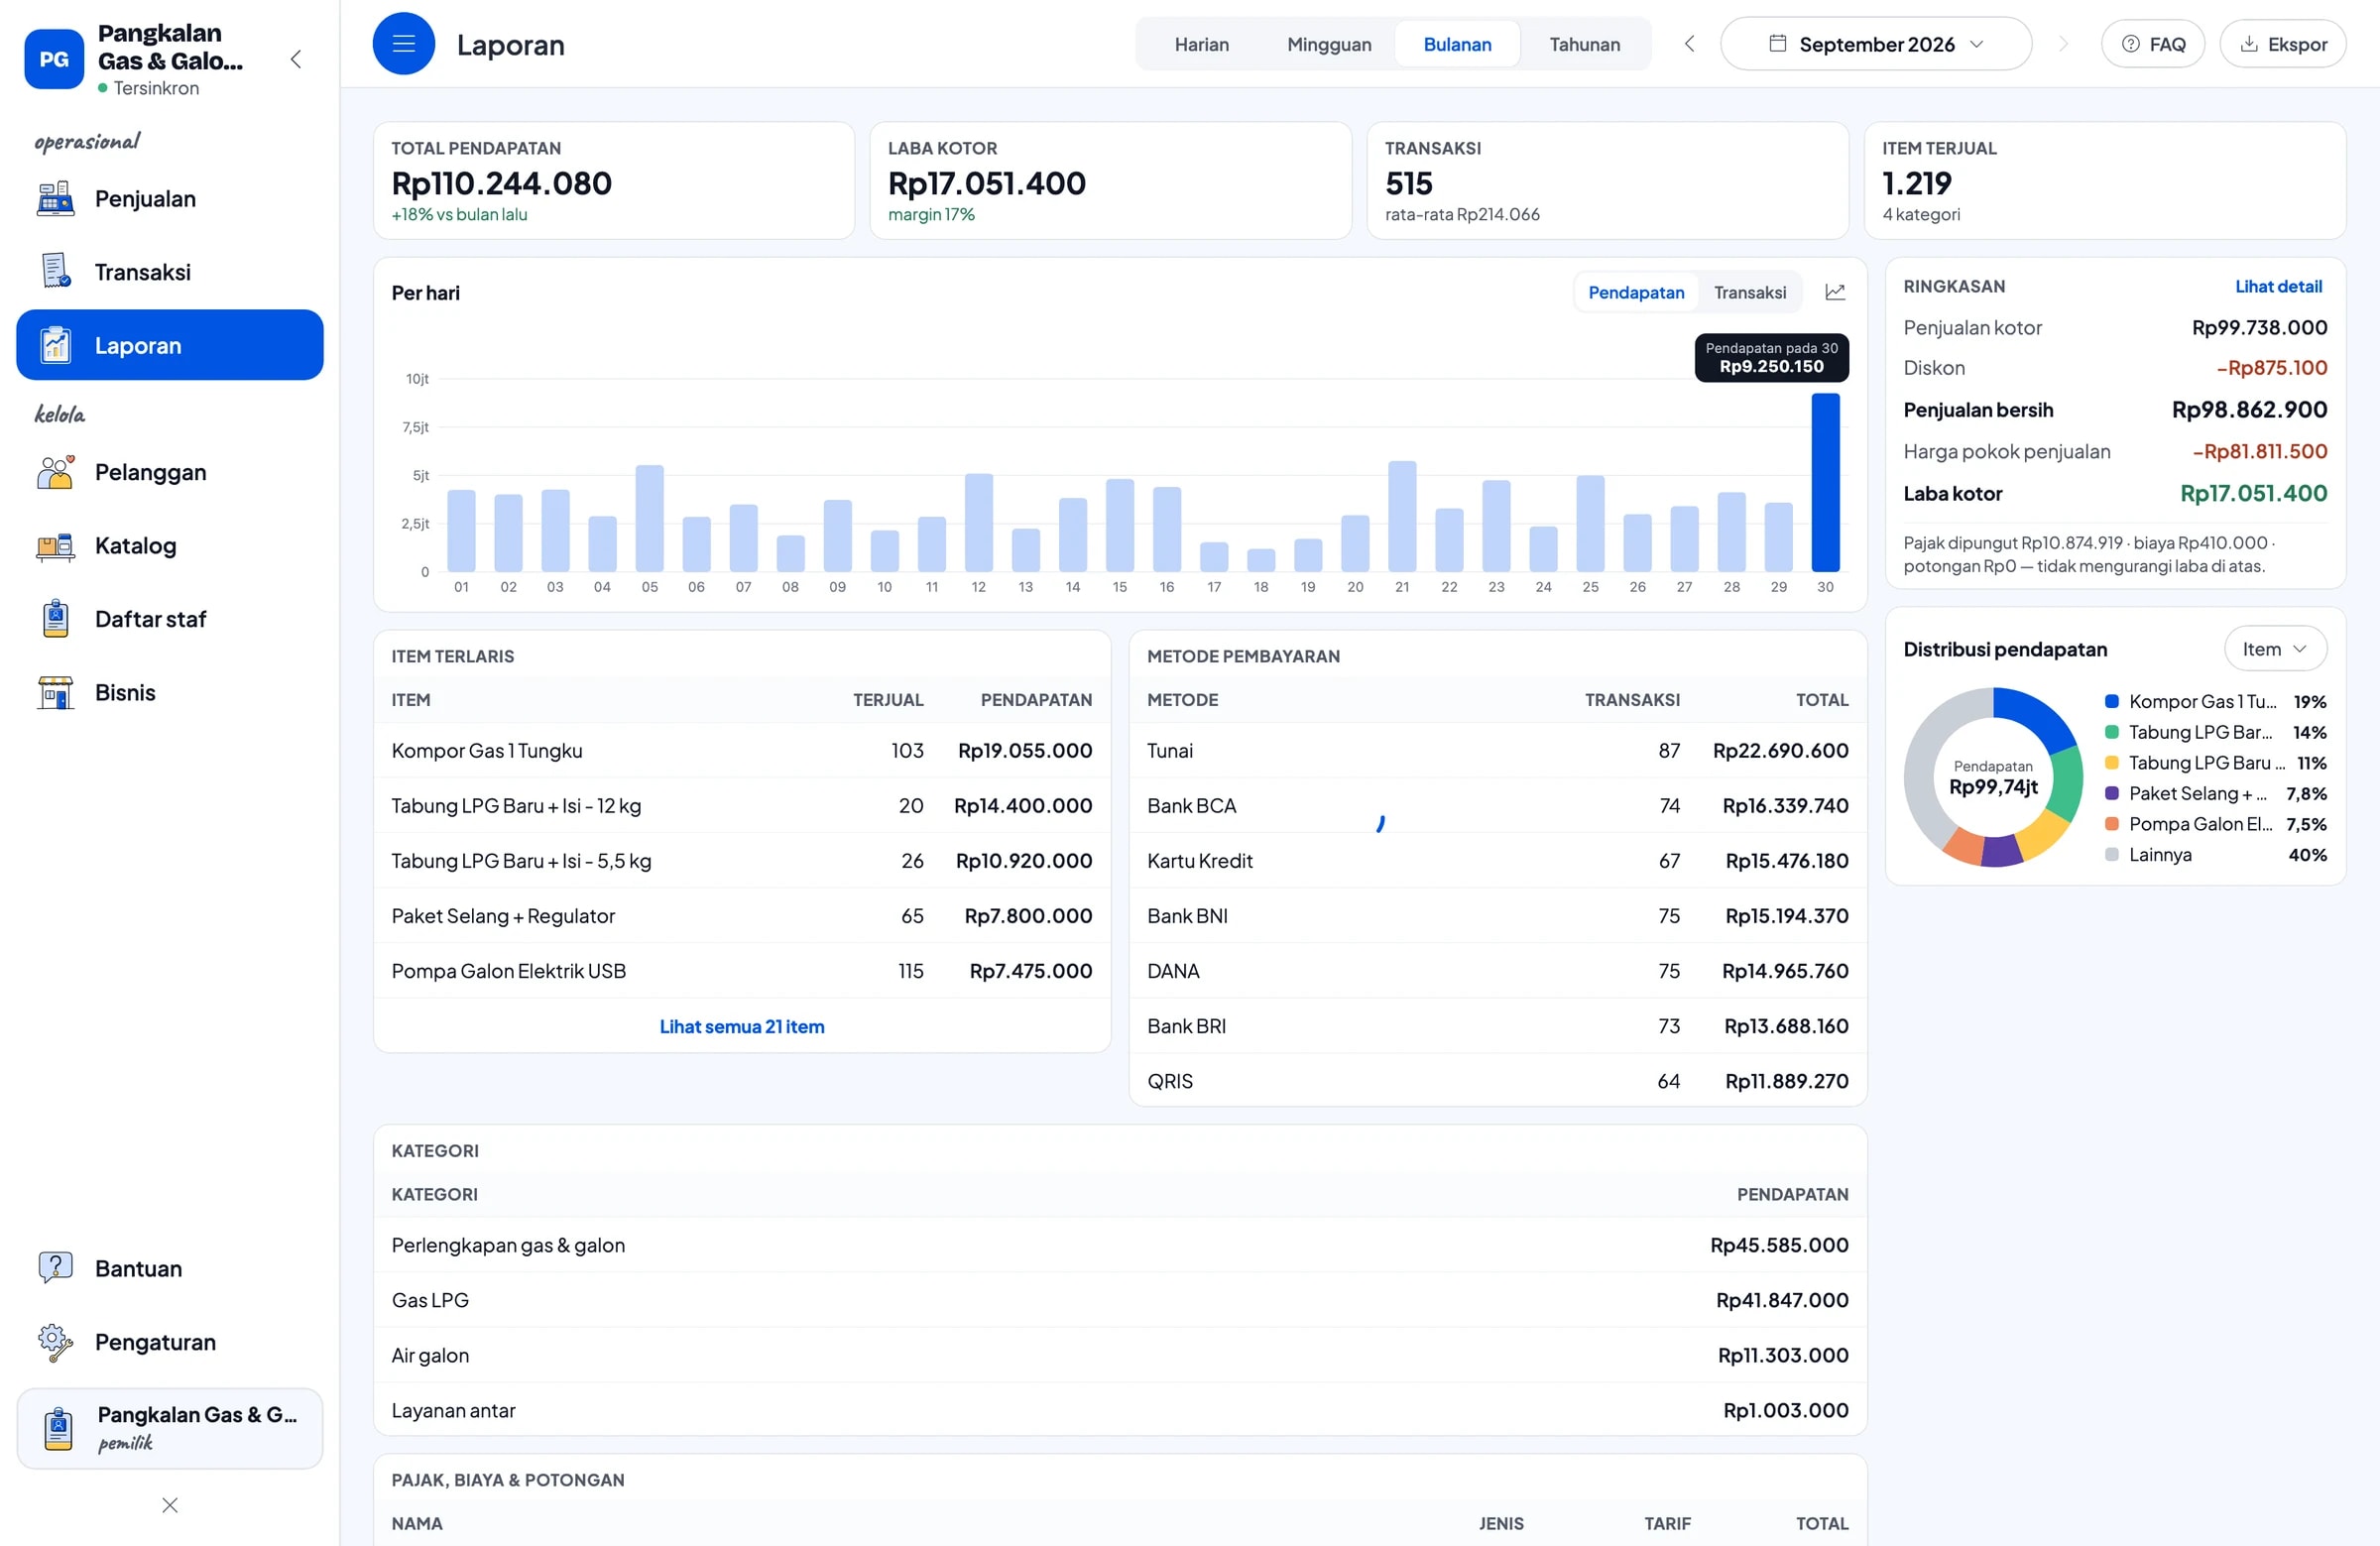Open Daftar staf sidebar item

pyautogui.click(x=170, y=619)
